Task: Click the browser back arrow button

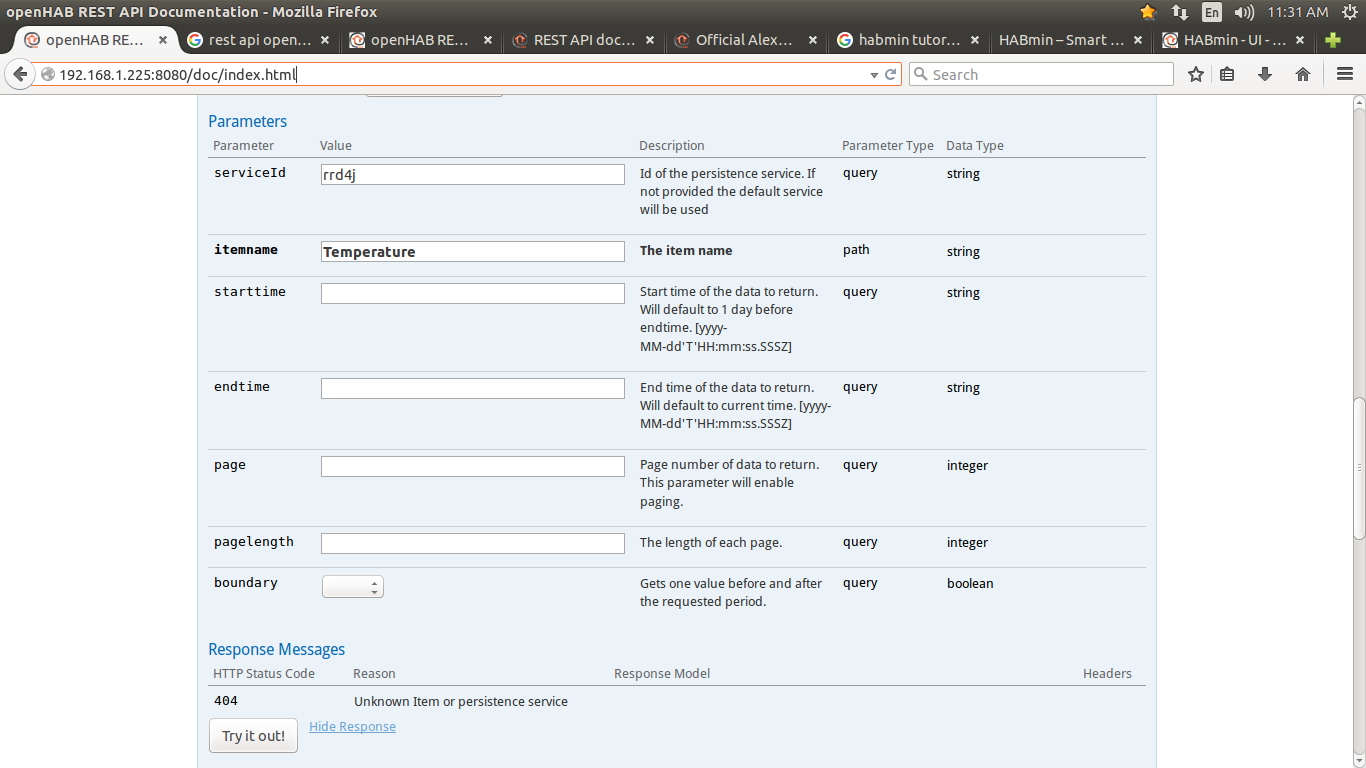Action: (20, 74)
